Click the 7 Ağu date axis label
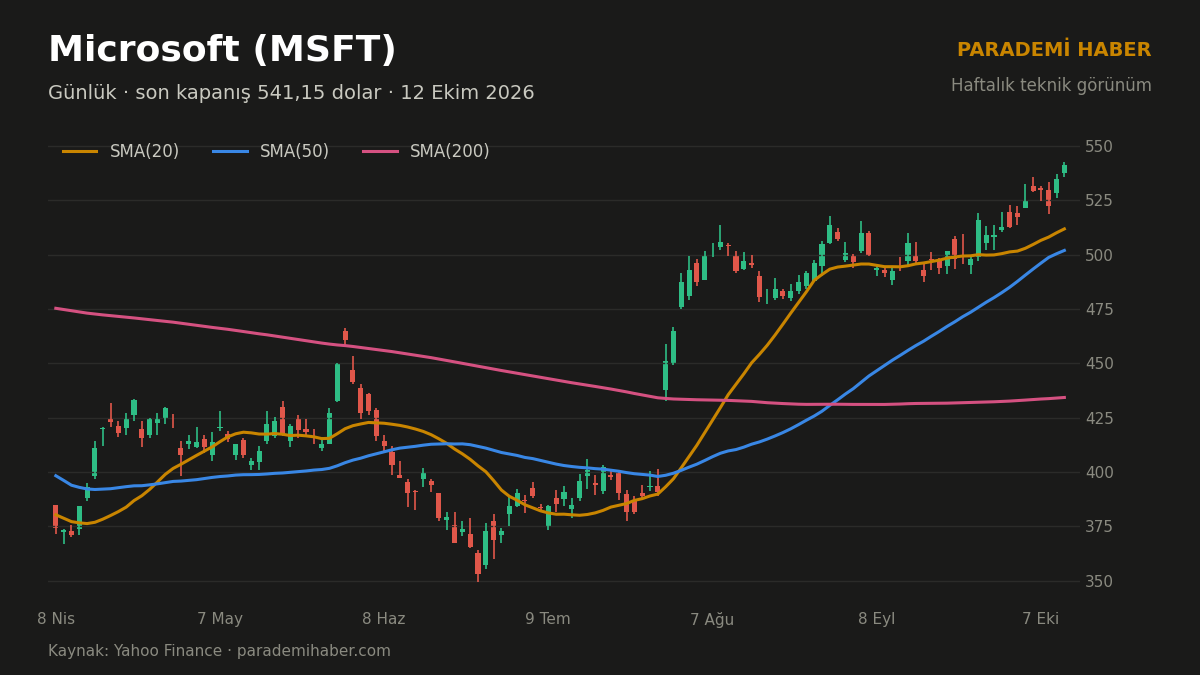This screenshot has height=675, width=1200. click(x=712, y=620)
